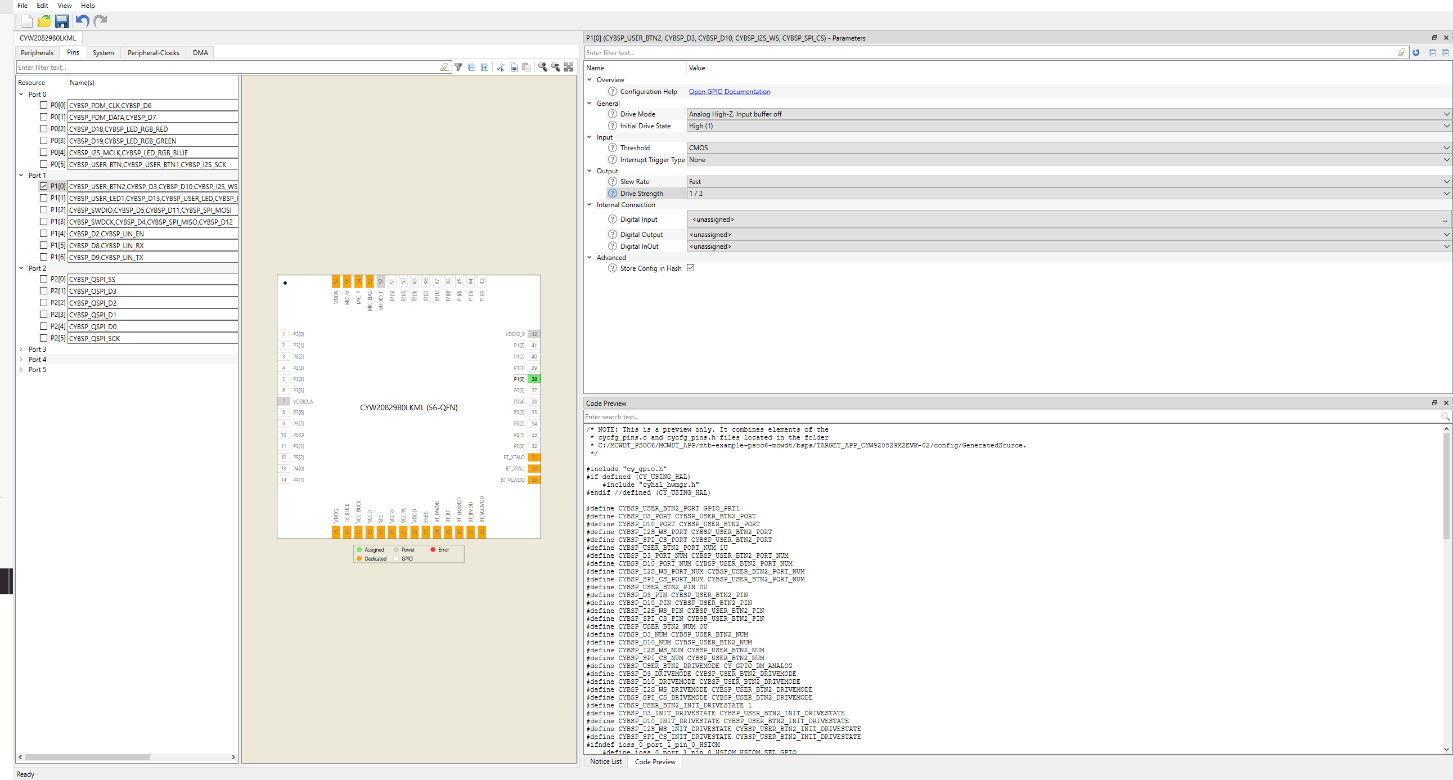Disable the P1[0] pin checkbox
The image size is (1453, 780).
coord(43,186)
